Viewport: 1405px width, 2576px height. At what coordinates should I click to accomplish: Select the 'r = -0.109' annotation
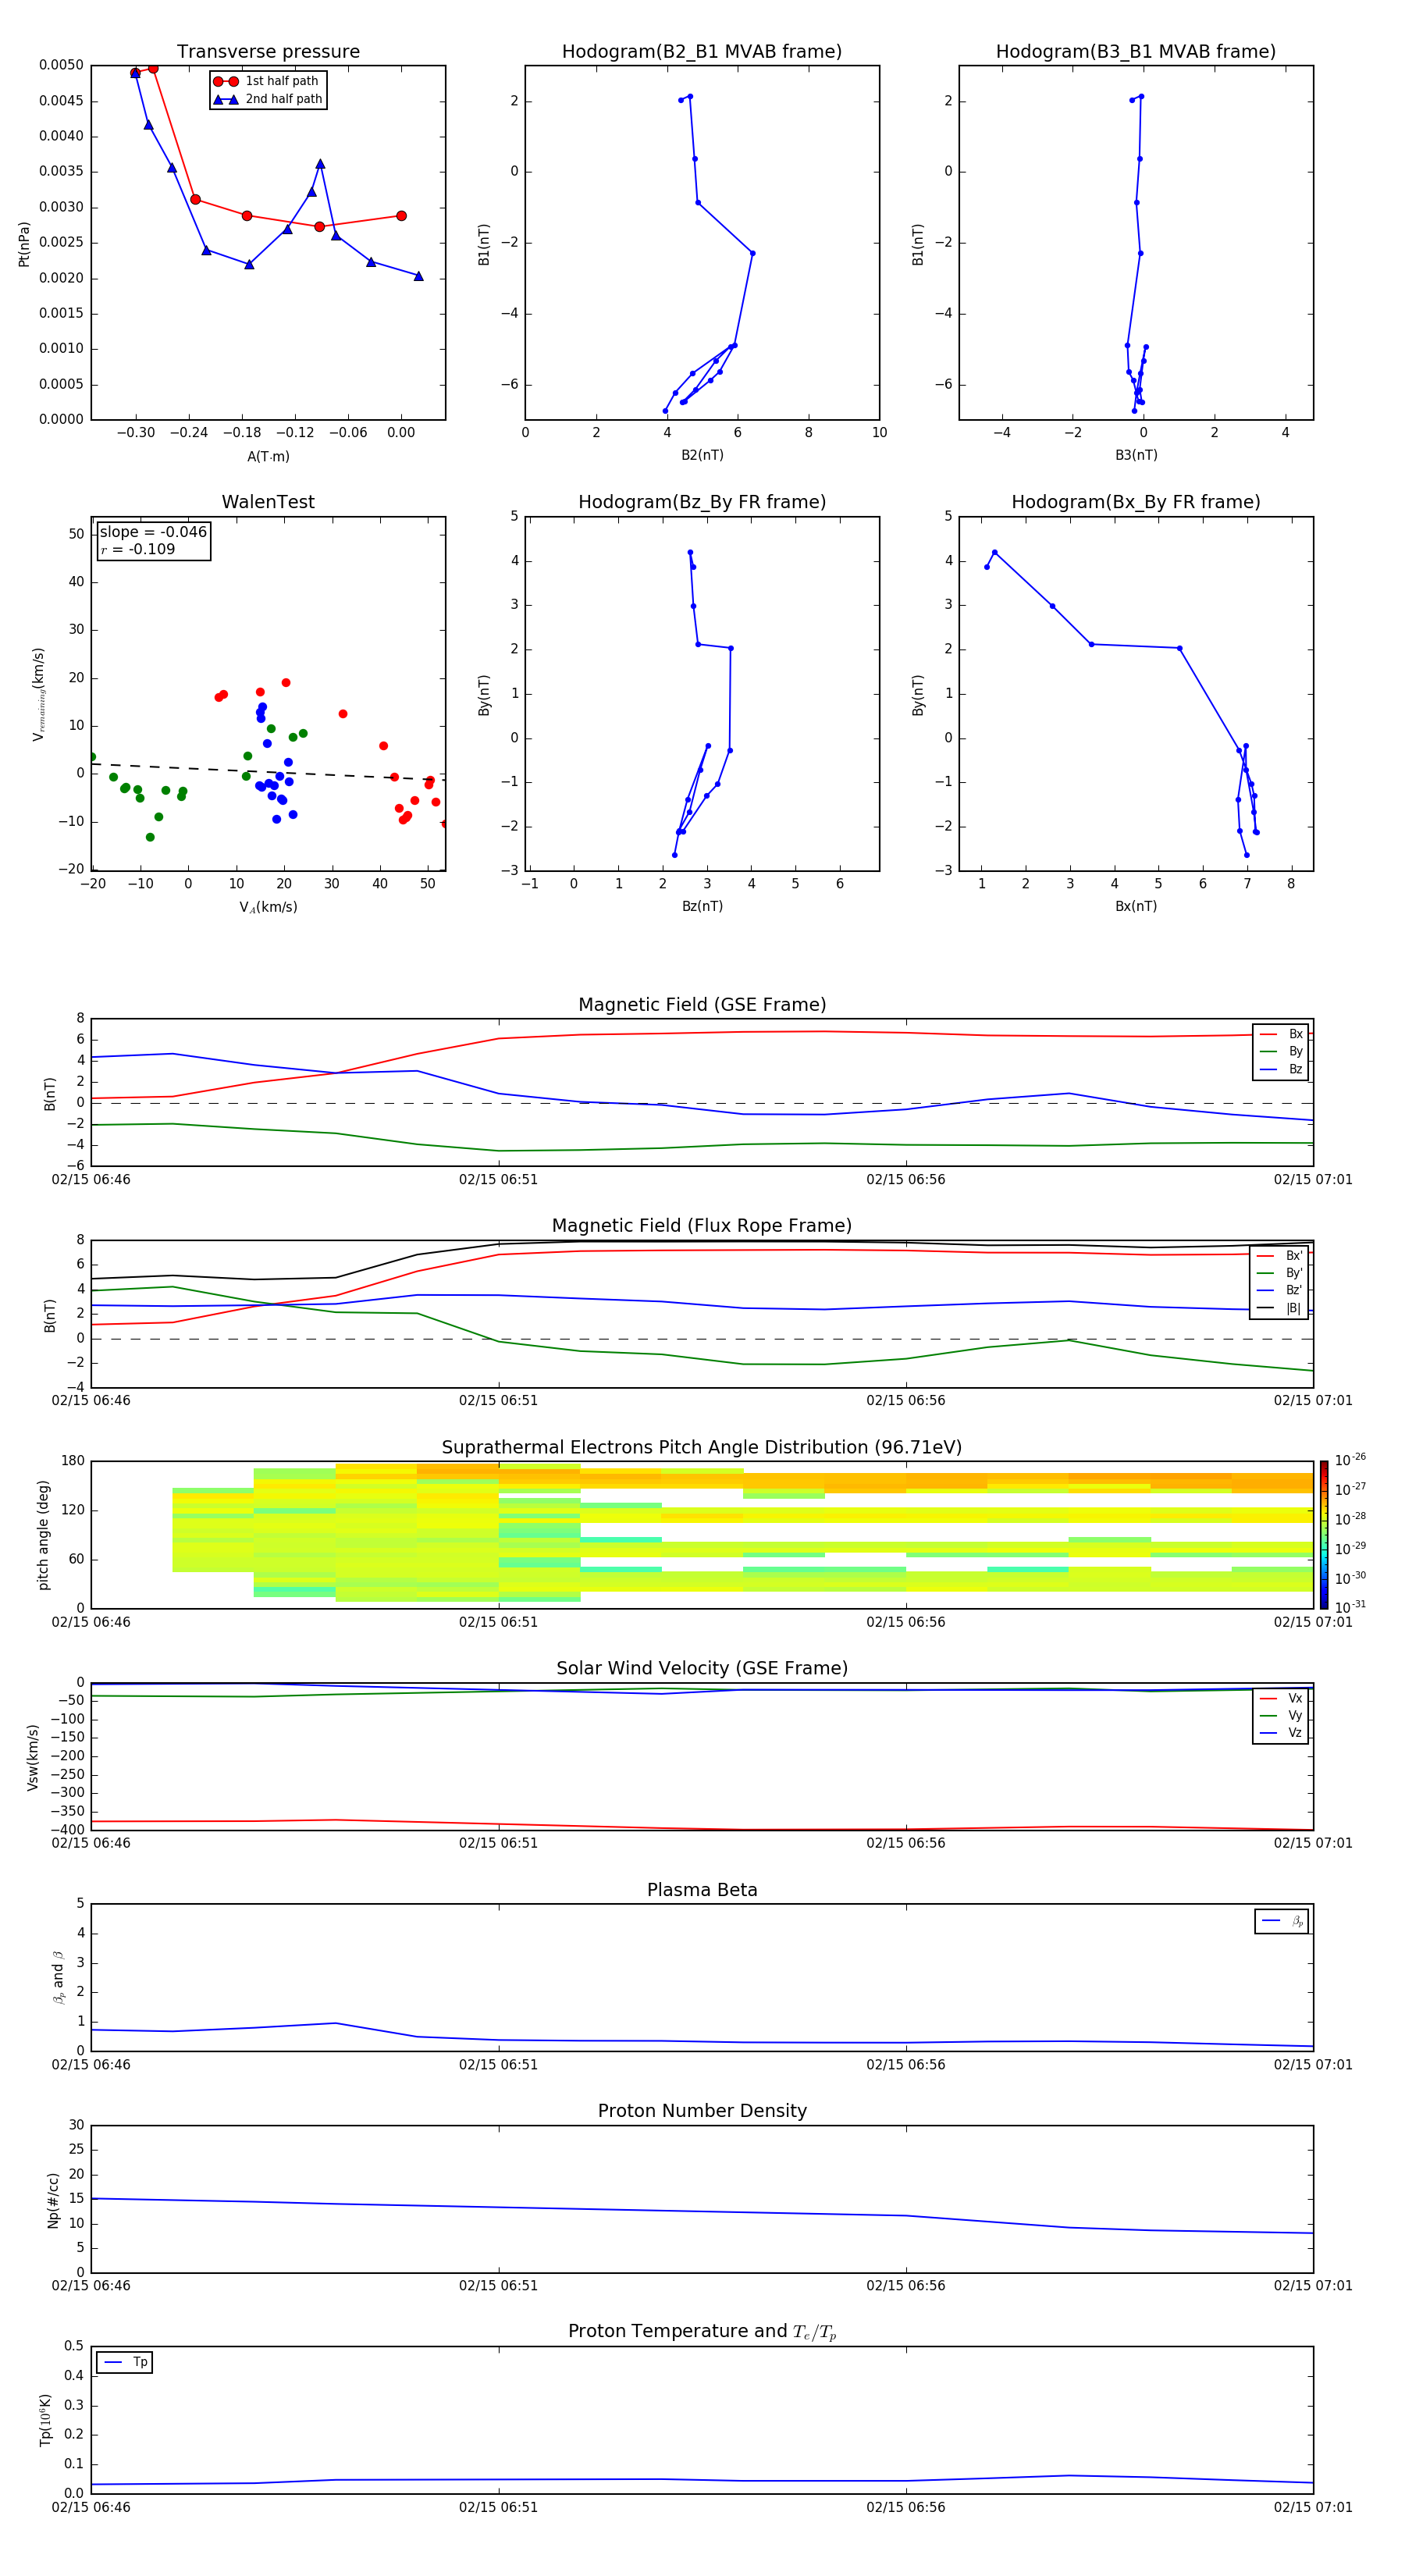(138, 549)
